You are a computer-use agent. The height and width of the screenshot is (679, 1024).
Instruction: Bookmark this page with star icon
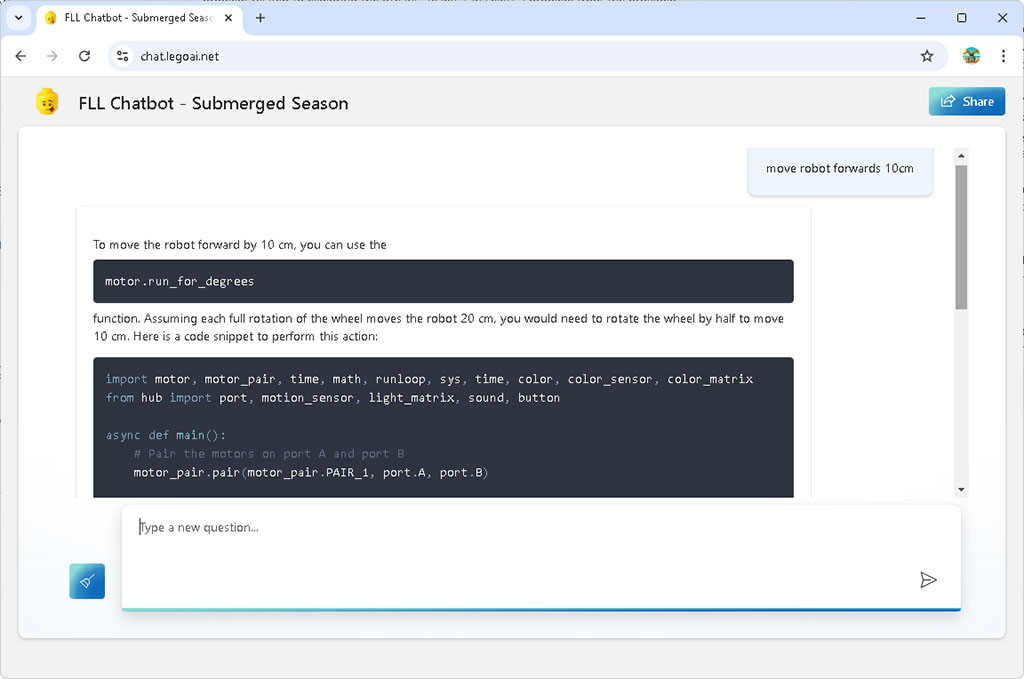(927, 56)
